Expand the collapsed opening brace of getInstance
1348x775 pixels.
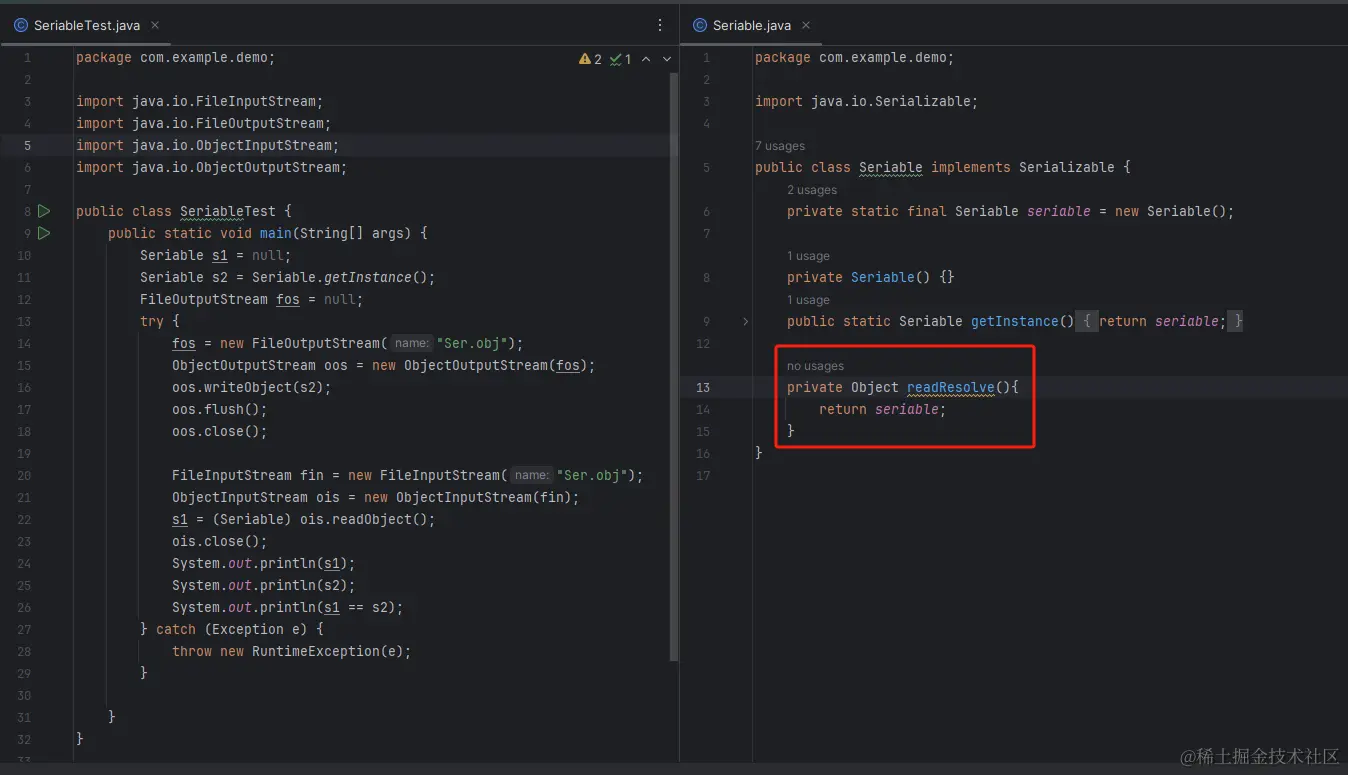coord(1087,321)
